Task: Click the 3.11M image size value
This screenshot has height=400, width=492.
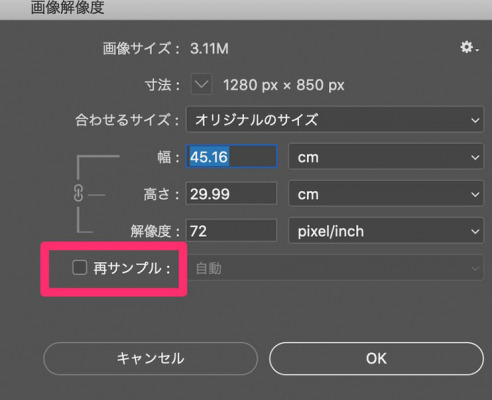Action: pyautogui.click(x=209, y=49)
